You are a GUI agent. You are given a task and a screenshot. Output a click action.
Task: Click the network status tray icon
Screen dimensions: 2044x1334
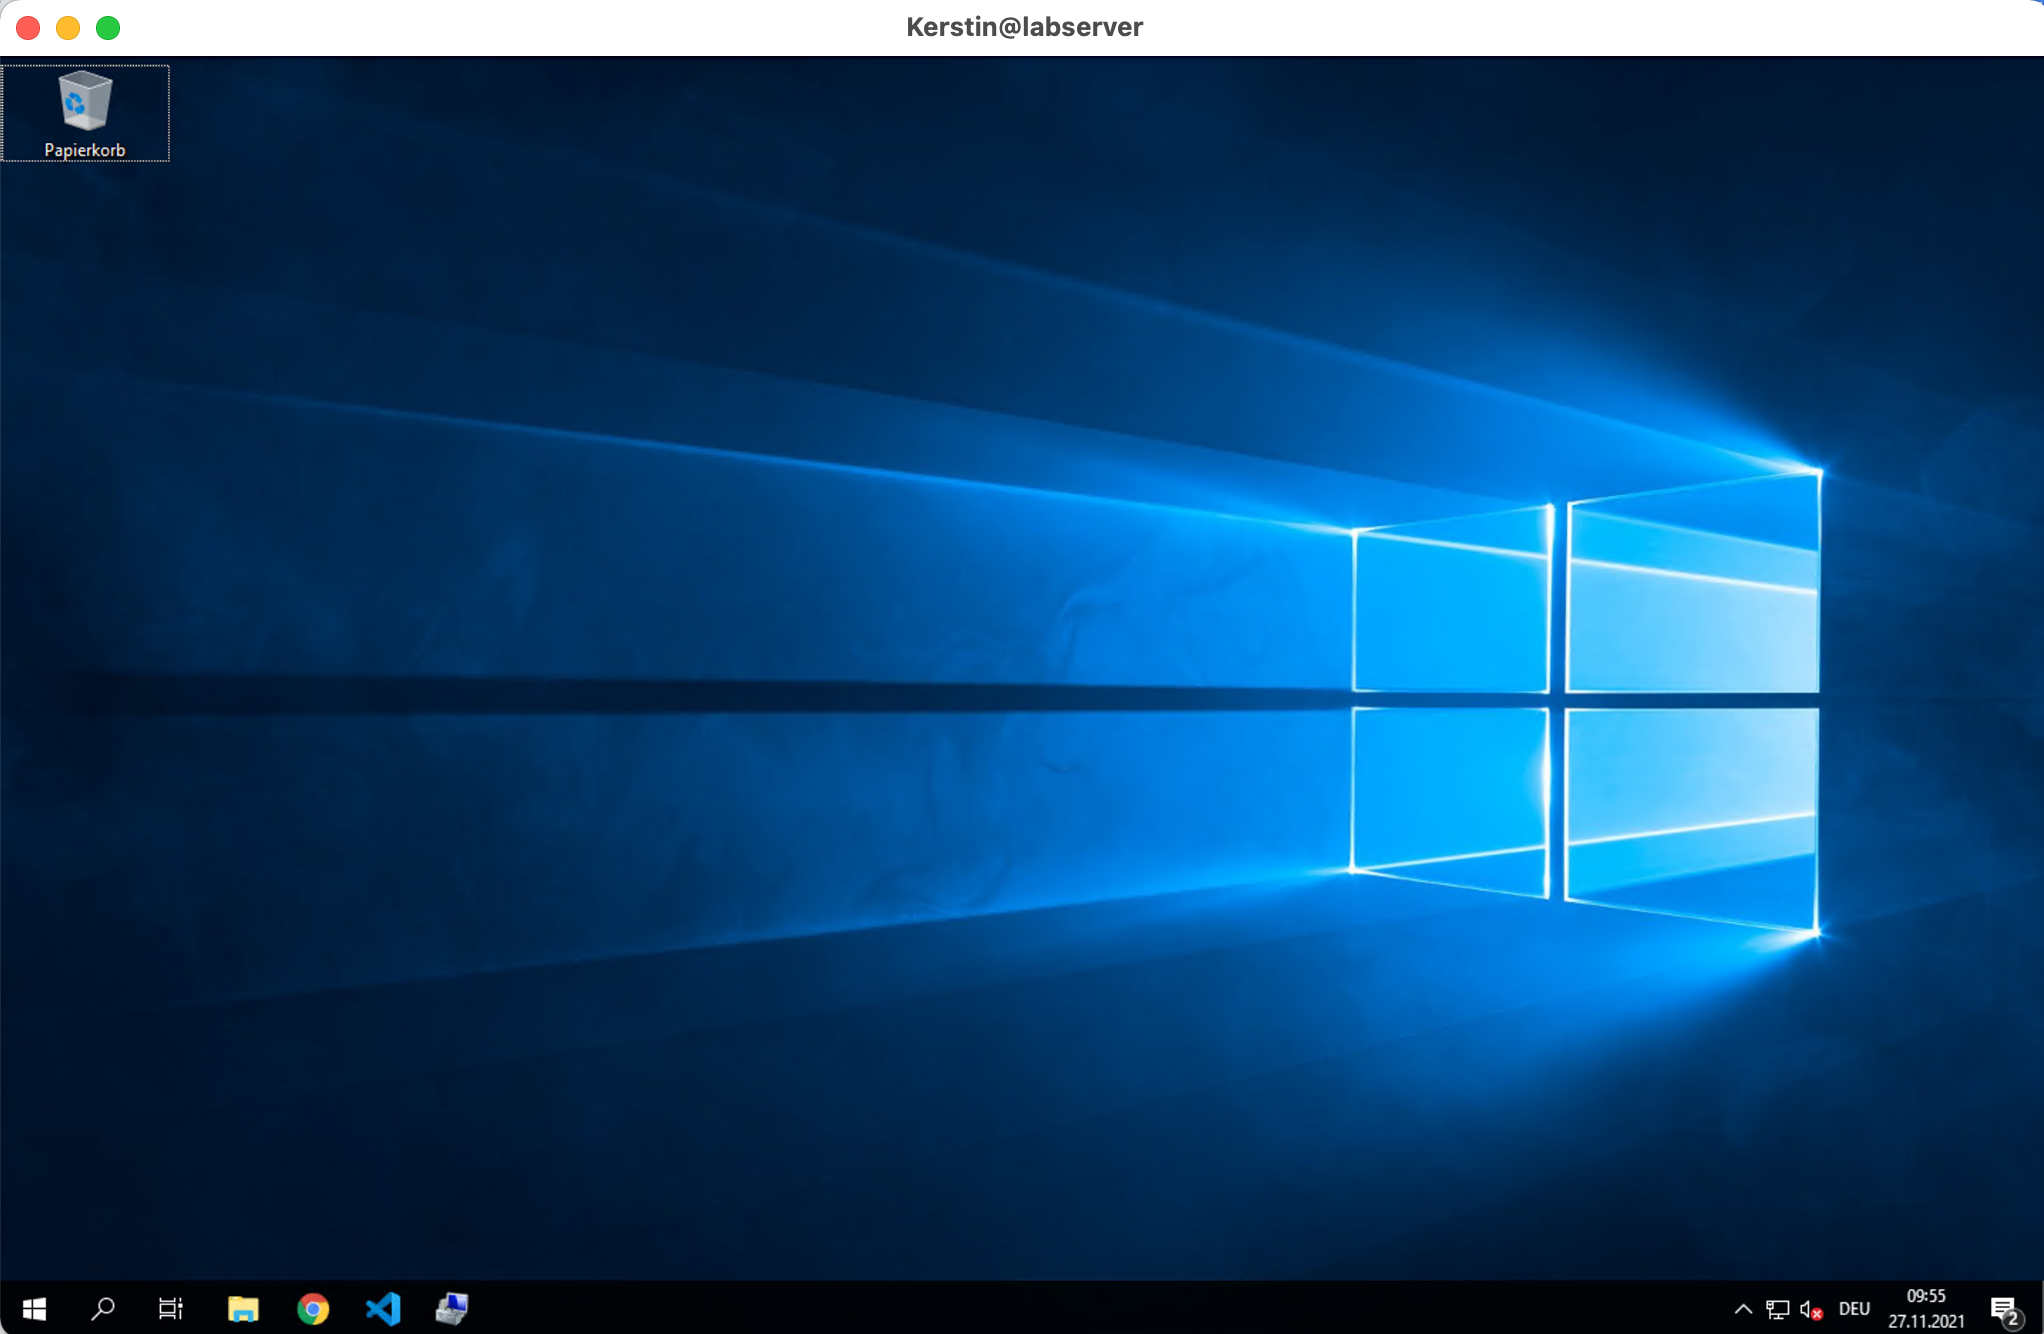click(1777, 1309)
